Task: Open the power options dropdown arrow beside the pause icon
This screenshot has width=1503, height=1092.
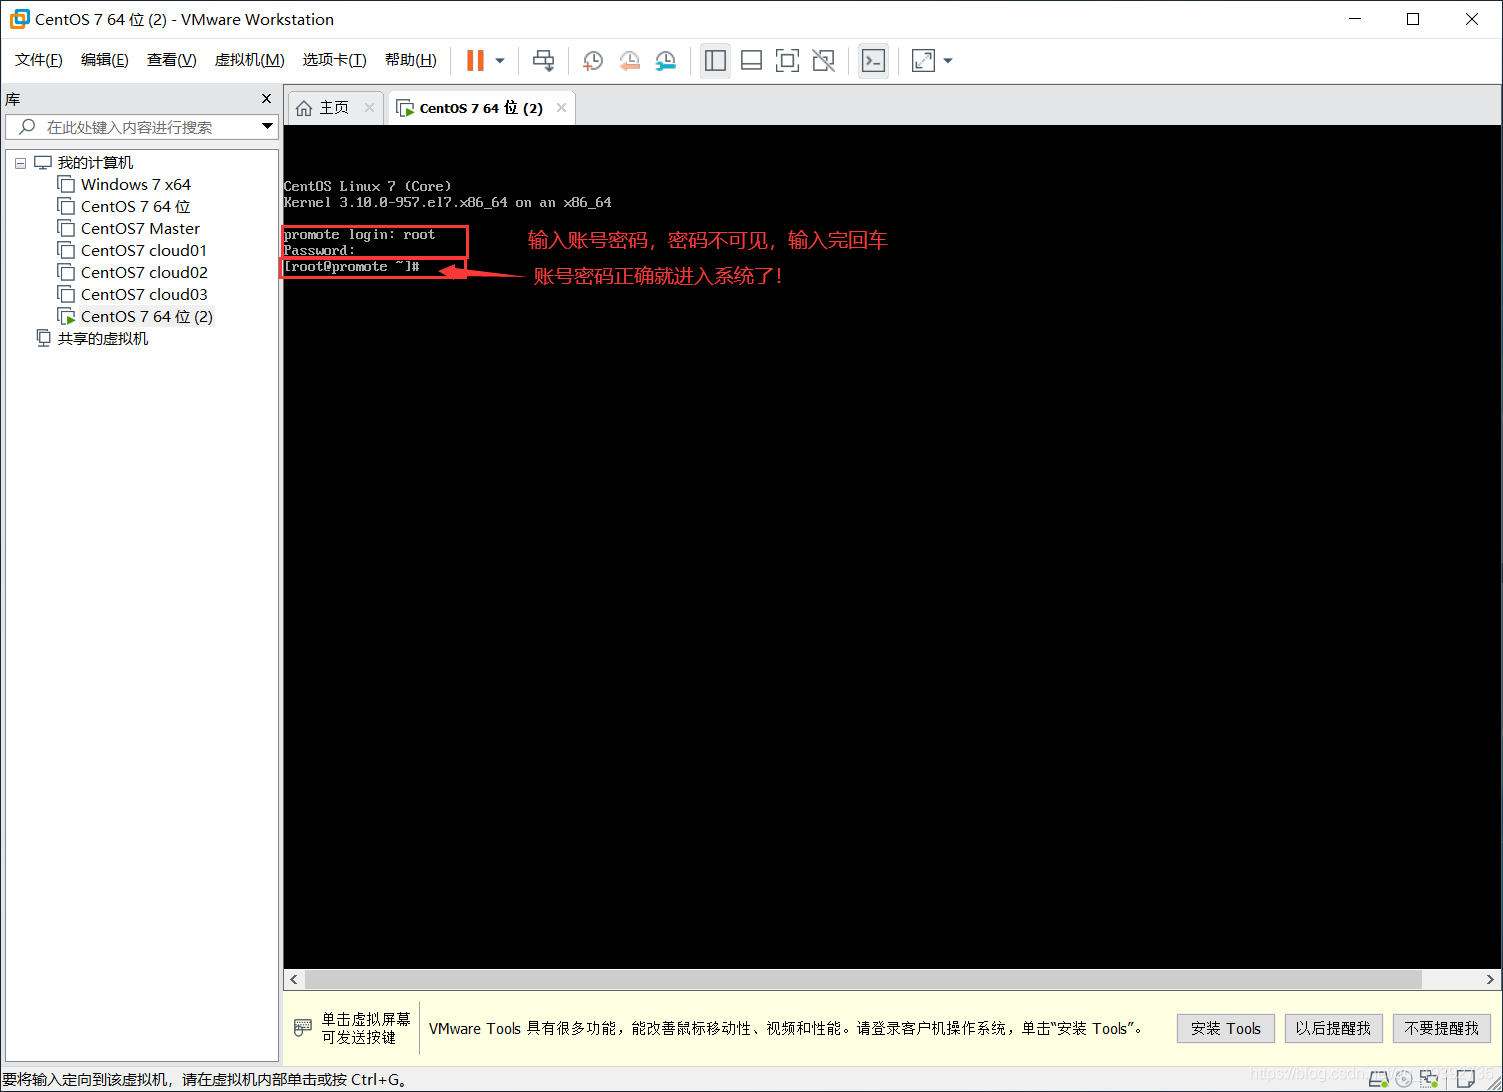Action: [500, 61]
